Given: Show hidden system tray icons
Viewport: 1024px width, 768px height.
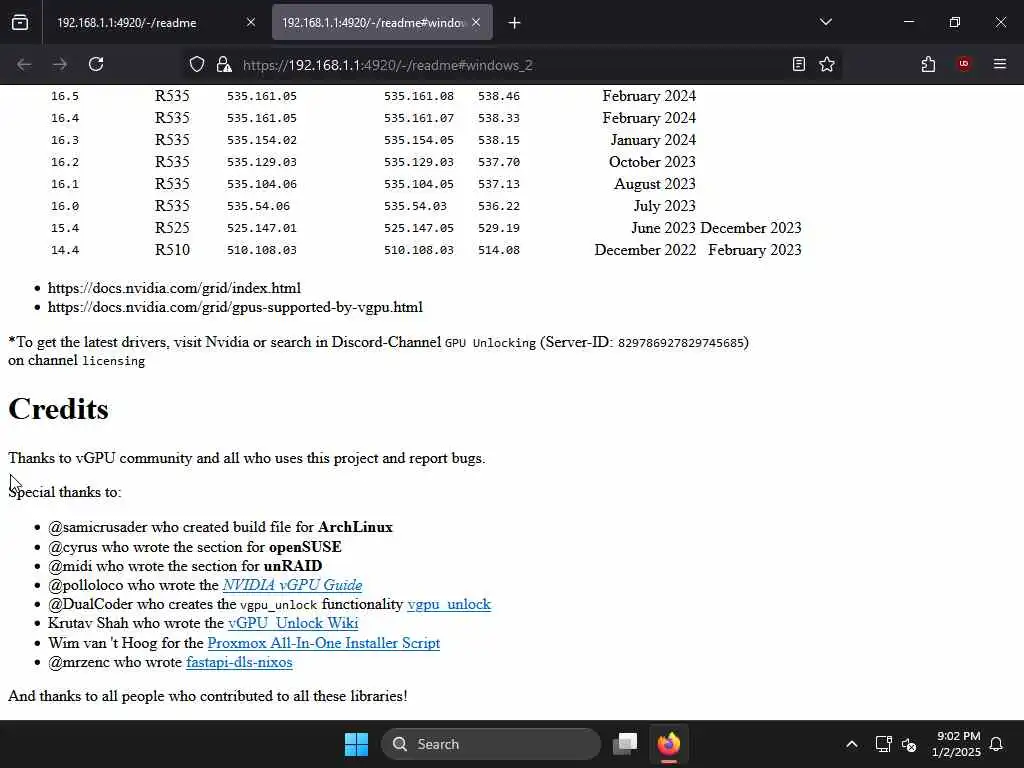Looking at the screenshot, I should 852,744.
